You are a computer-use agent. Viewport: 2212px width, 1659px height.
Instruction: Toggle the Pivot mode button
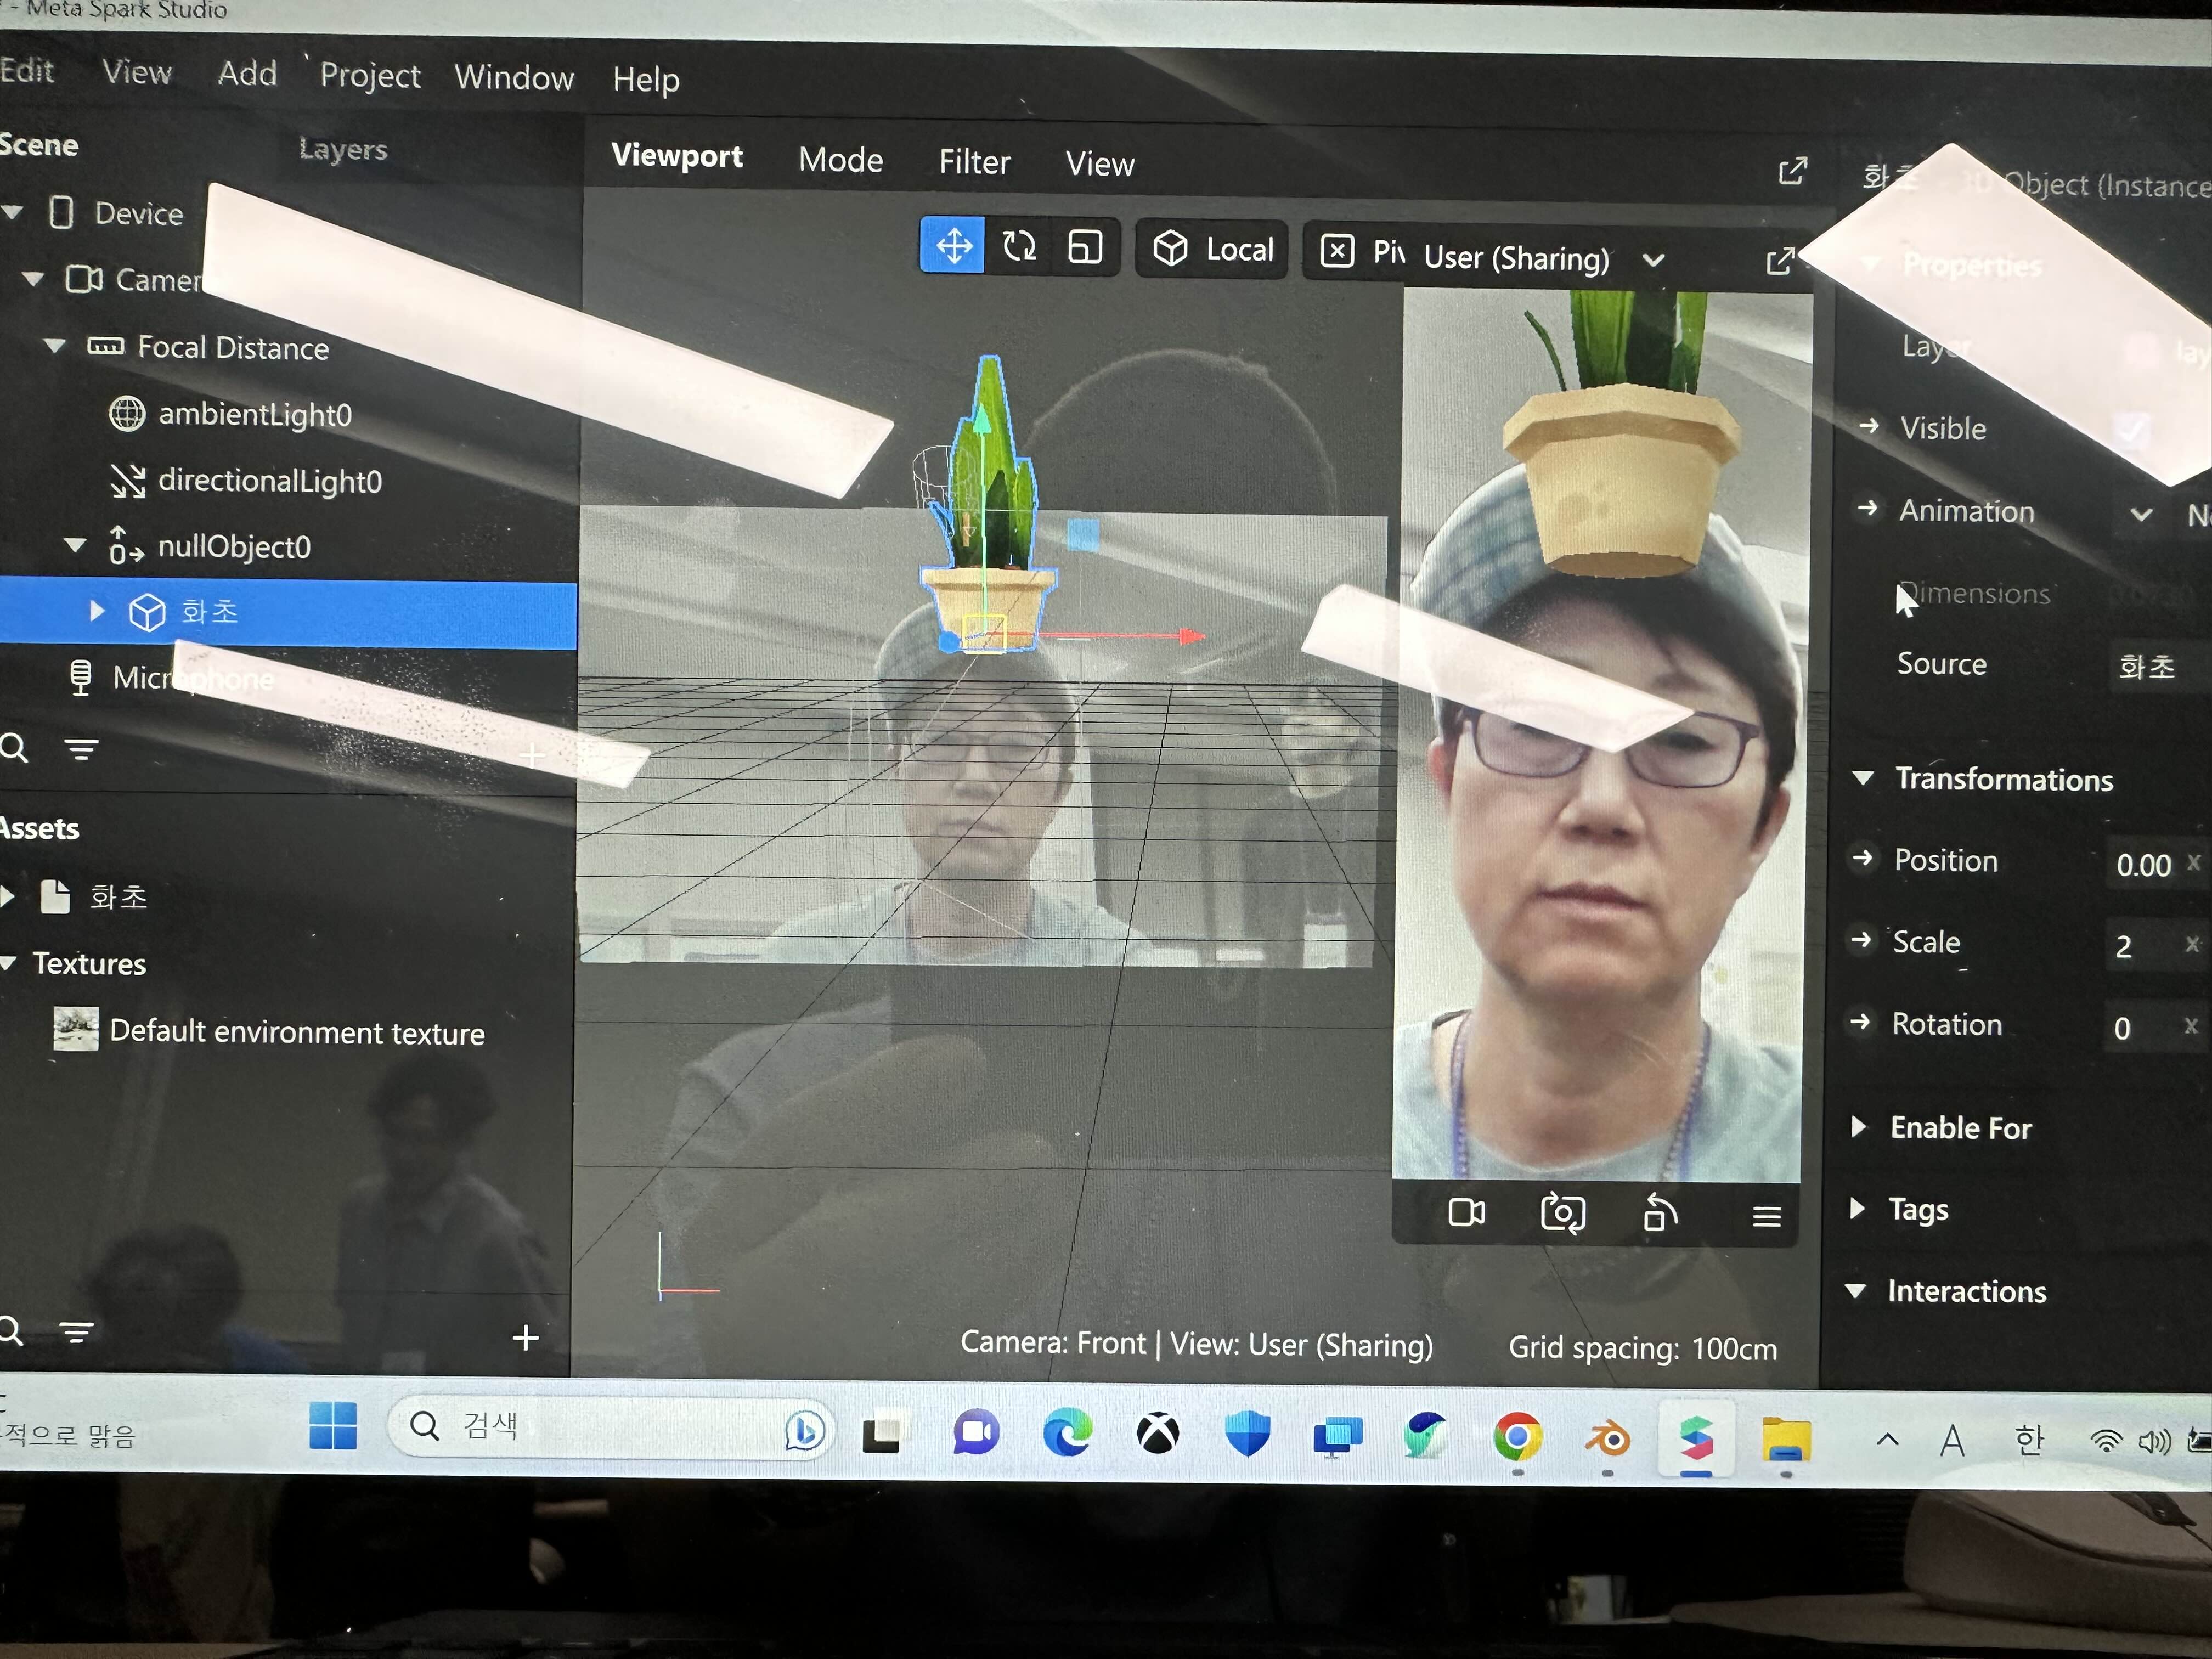1360,251
